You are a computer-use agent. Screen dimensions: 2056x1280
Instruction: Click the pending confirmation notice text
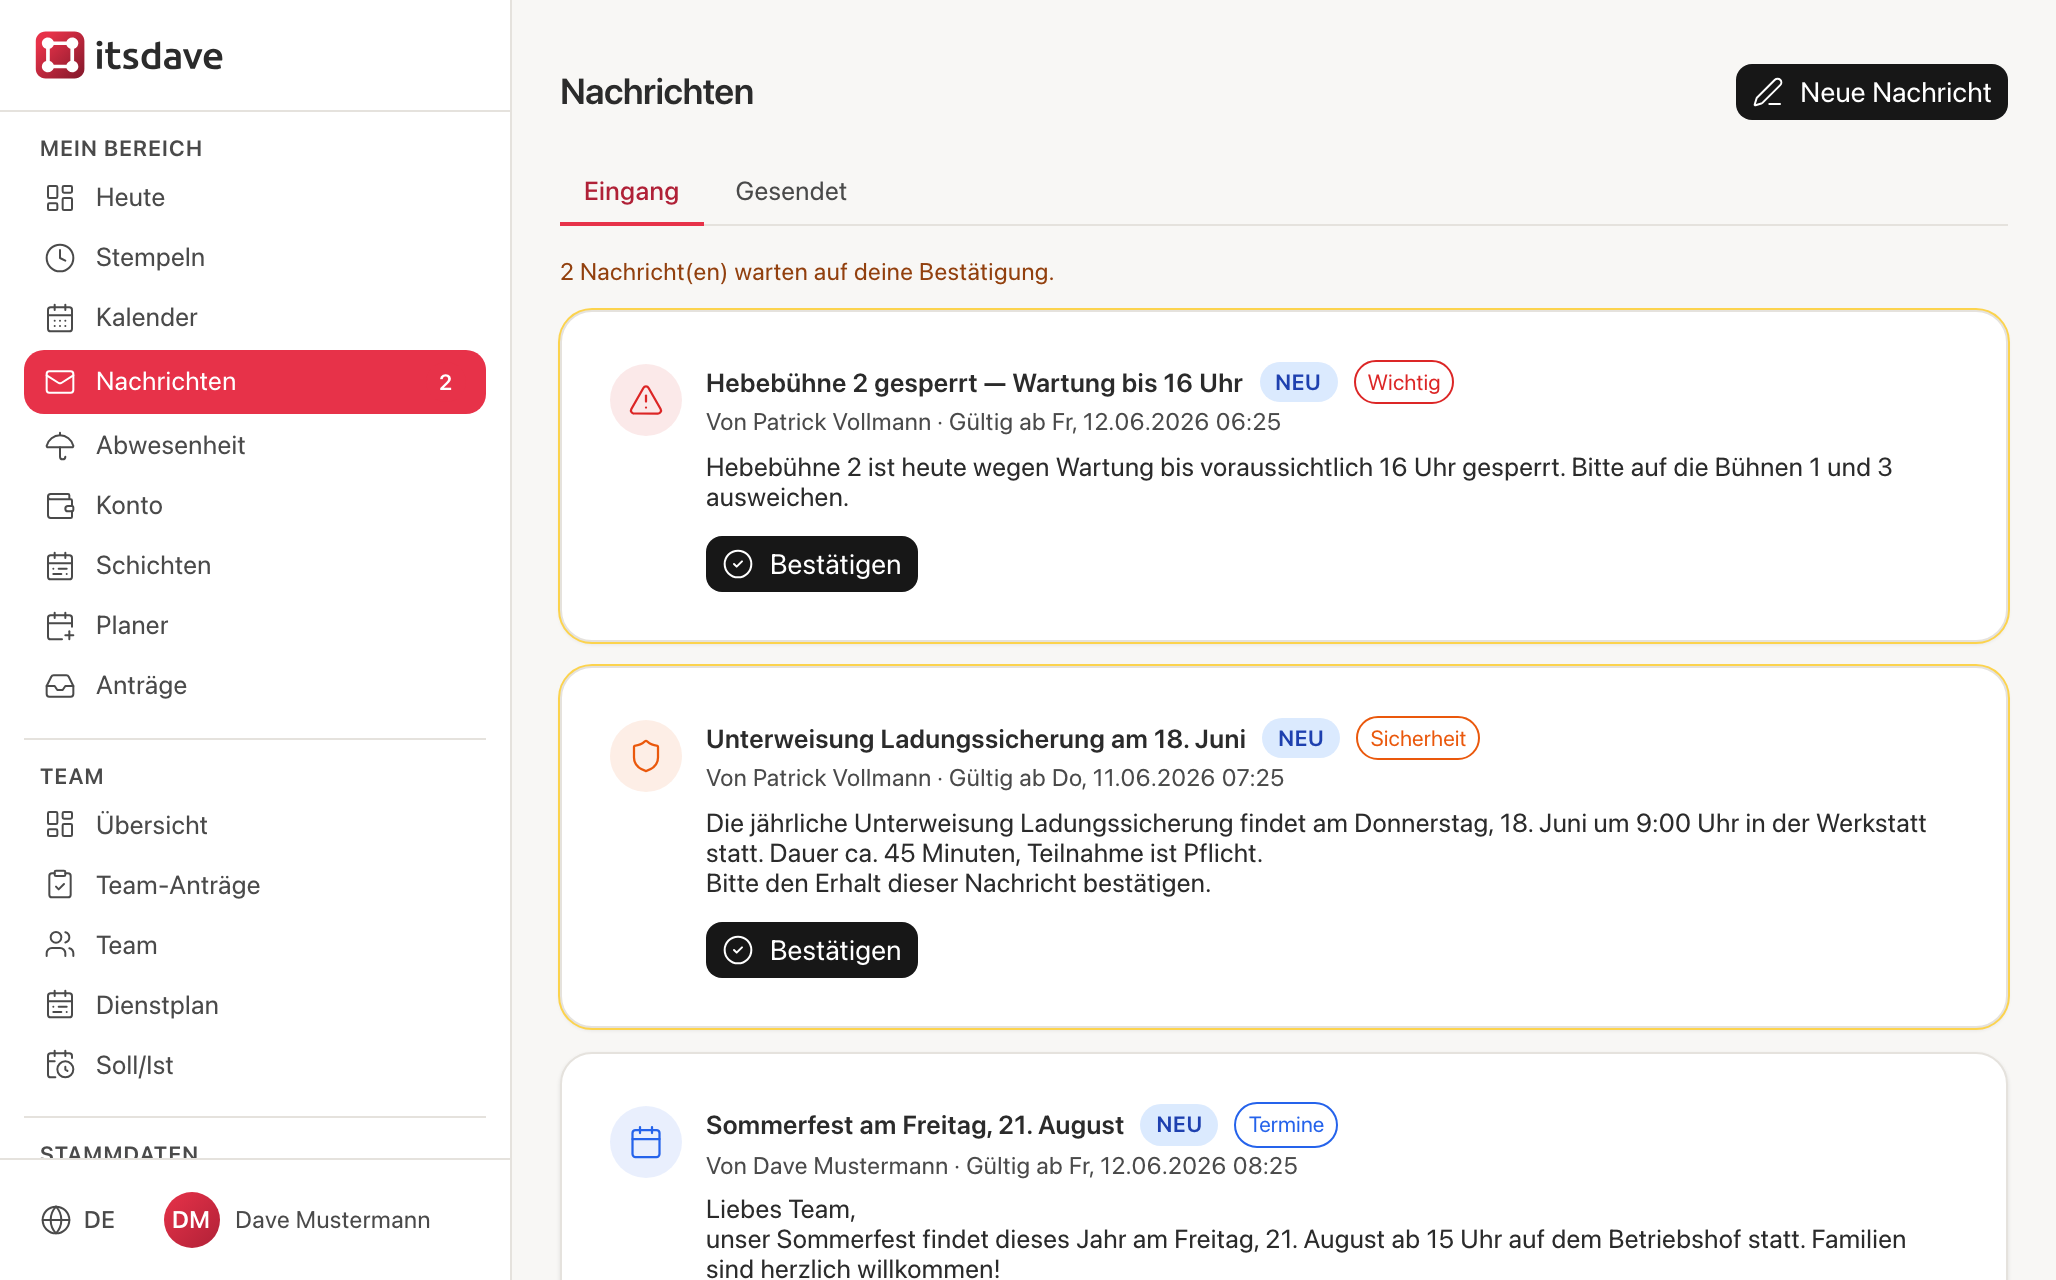coord(807,272)
